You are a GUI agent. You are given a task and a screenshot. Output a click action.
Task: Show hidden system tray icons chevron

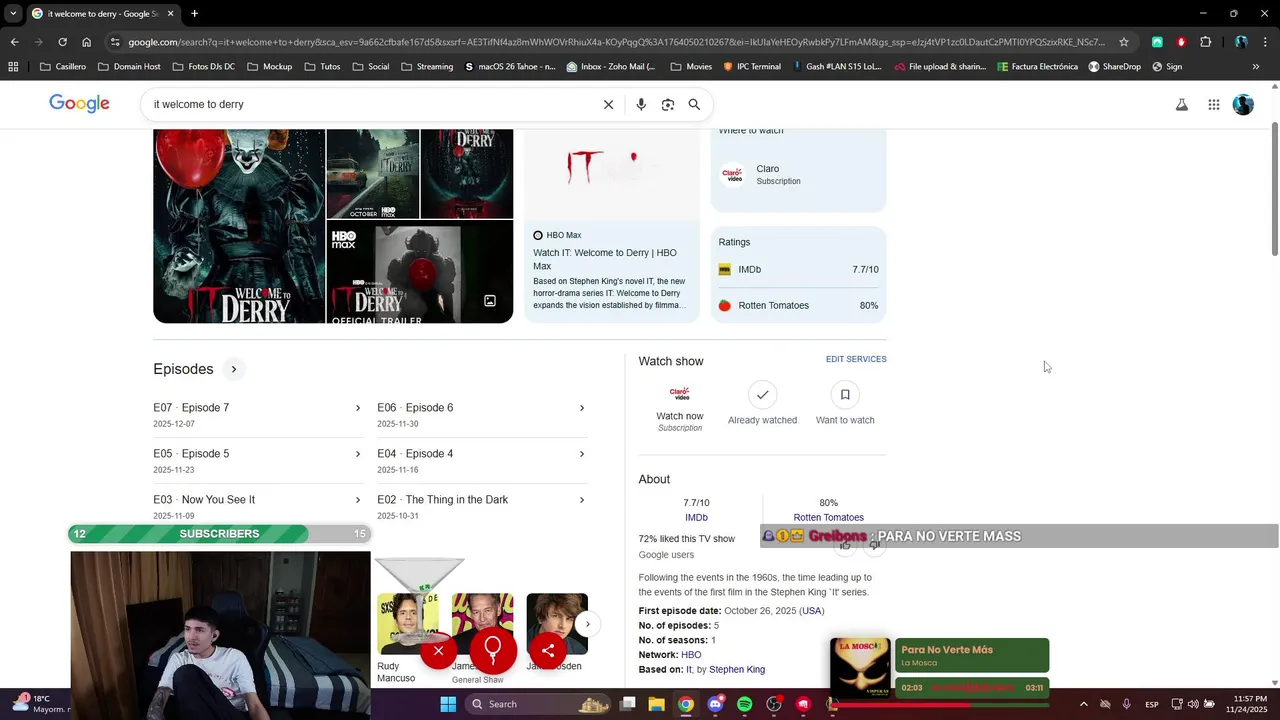click(1083, 704)
